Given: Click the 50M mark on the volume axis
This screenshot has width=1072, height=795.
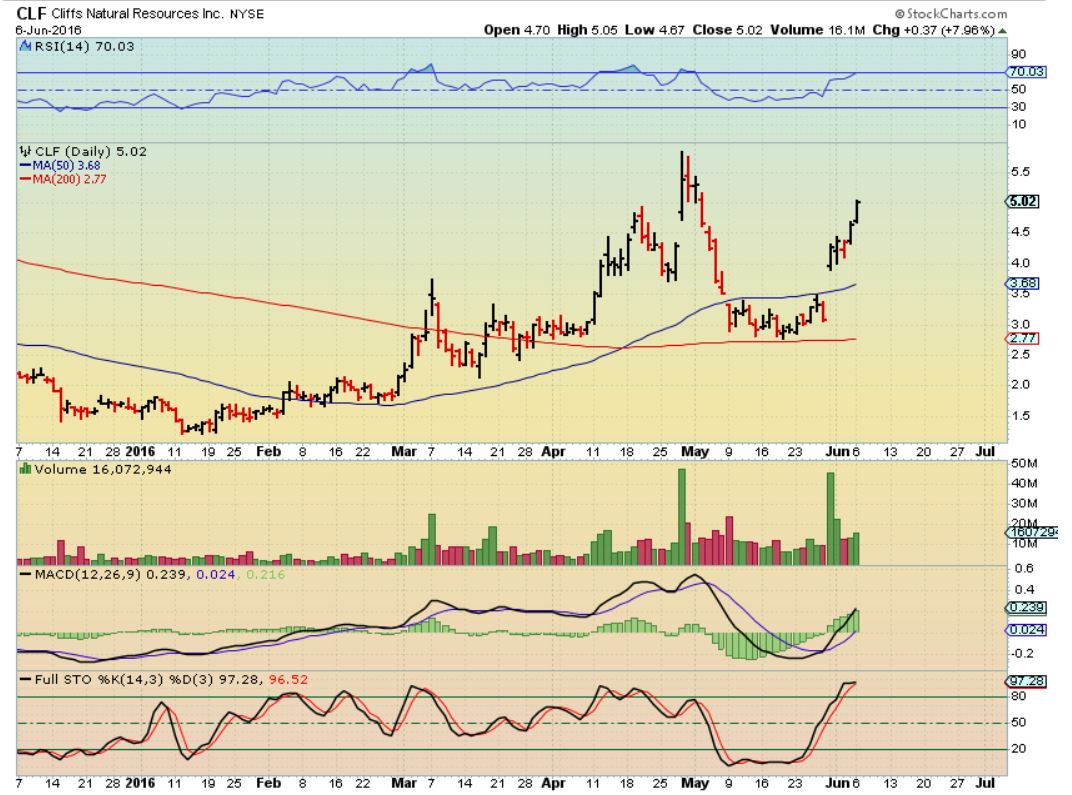Looking at the screenshot, I should point(1024,463).
